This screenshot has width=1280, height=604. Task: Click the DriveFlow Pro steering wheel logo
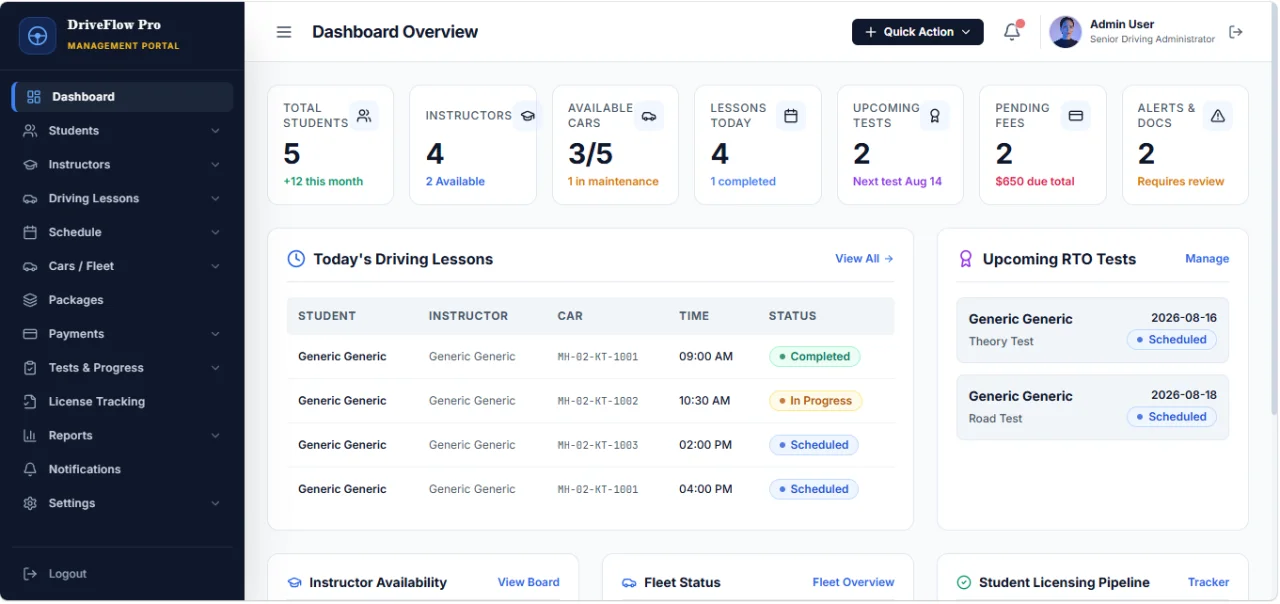(x=38, y=36)
